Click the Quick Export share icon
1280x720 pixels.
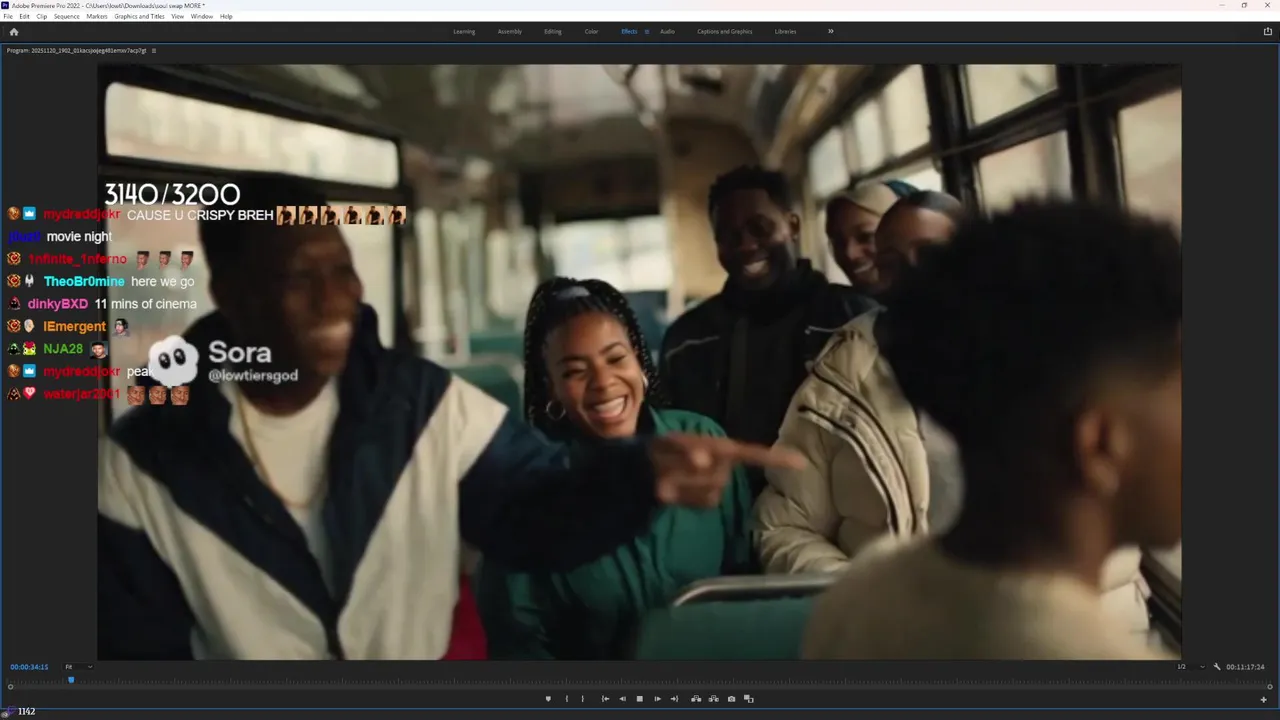click(x=1268, y=31)
